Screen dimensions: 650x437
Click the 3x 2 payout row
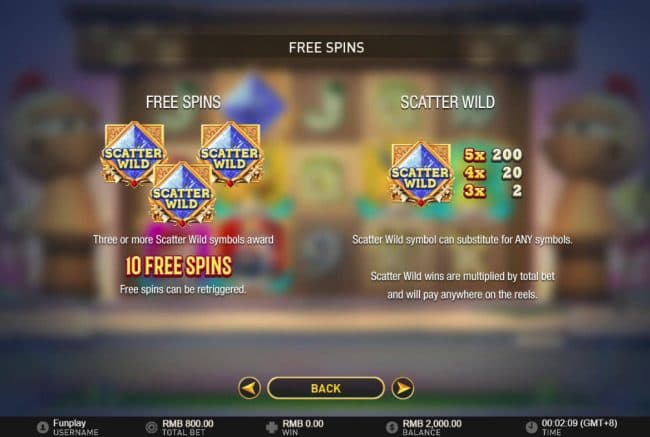tap(493, 191)
